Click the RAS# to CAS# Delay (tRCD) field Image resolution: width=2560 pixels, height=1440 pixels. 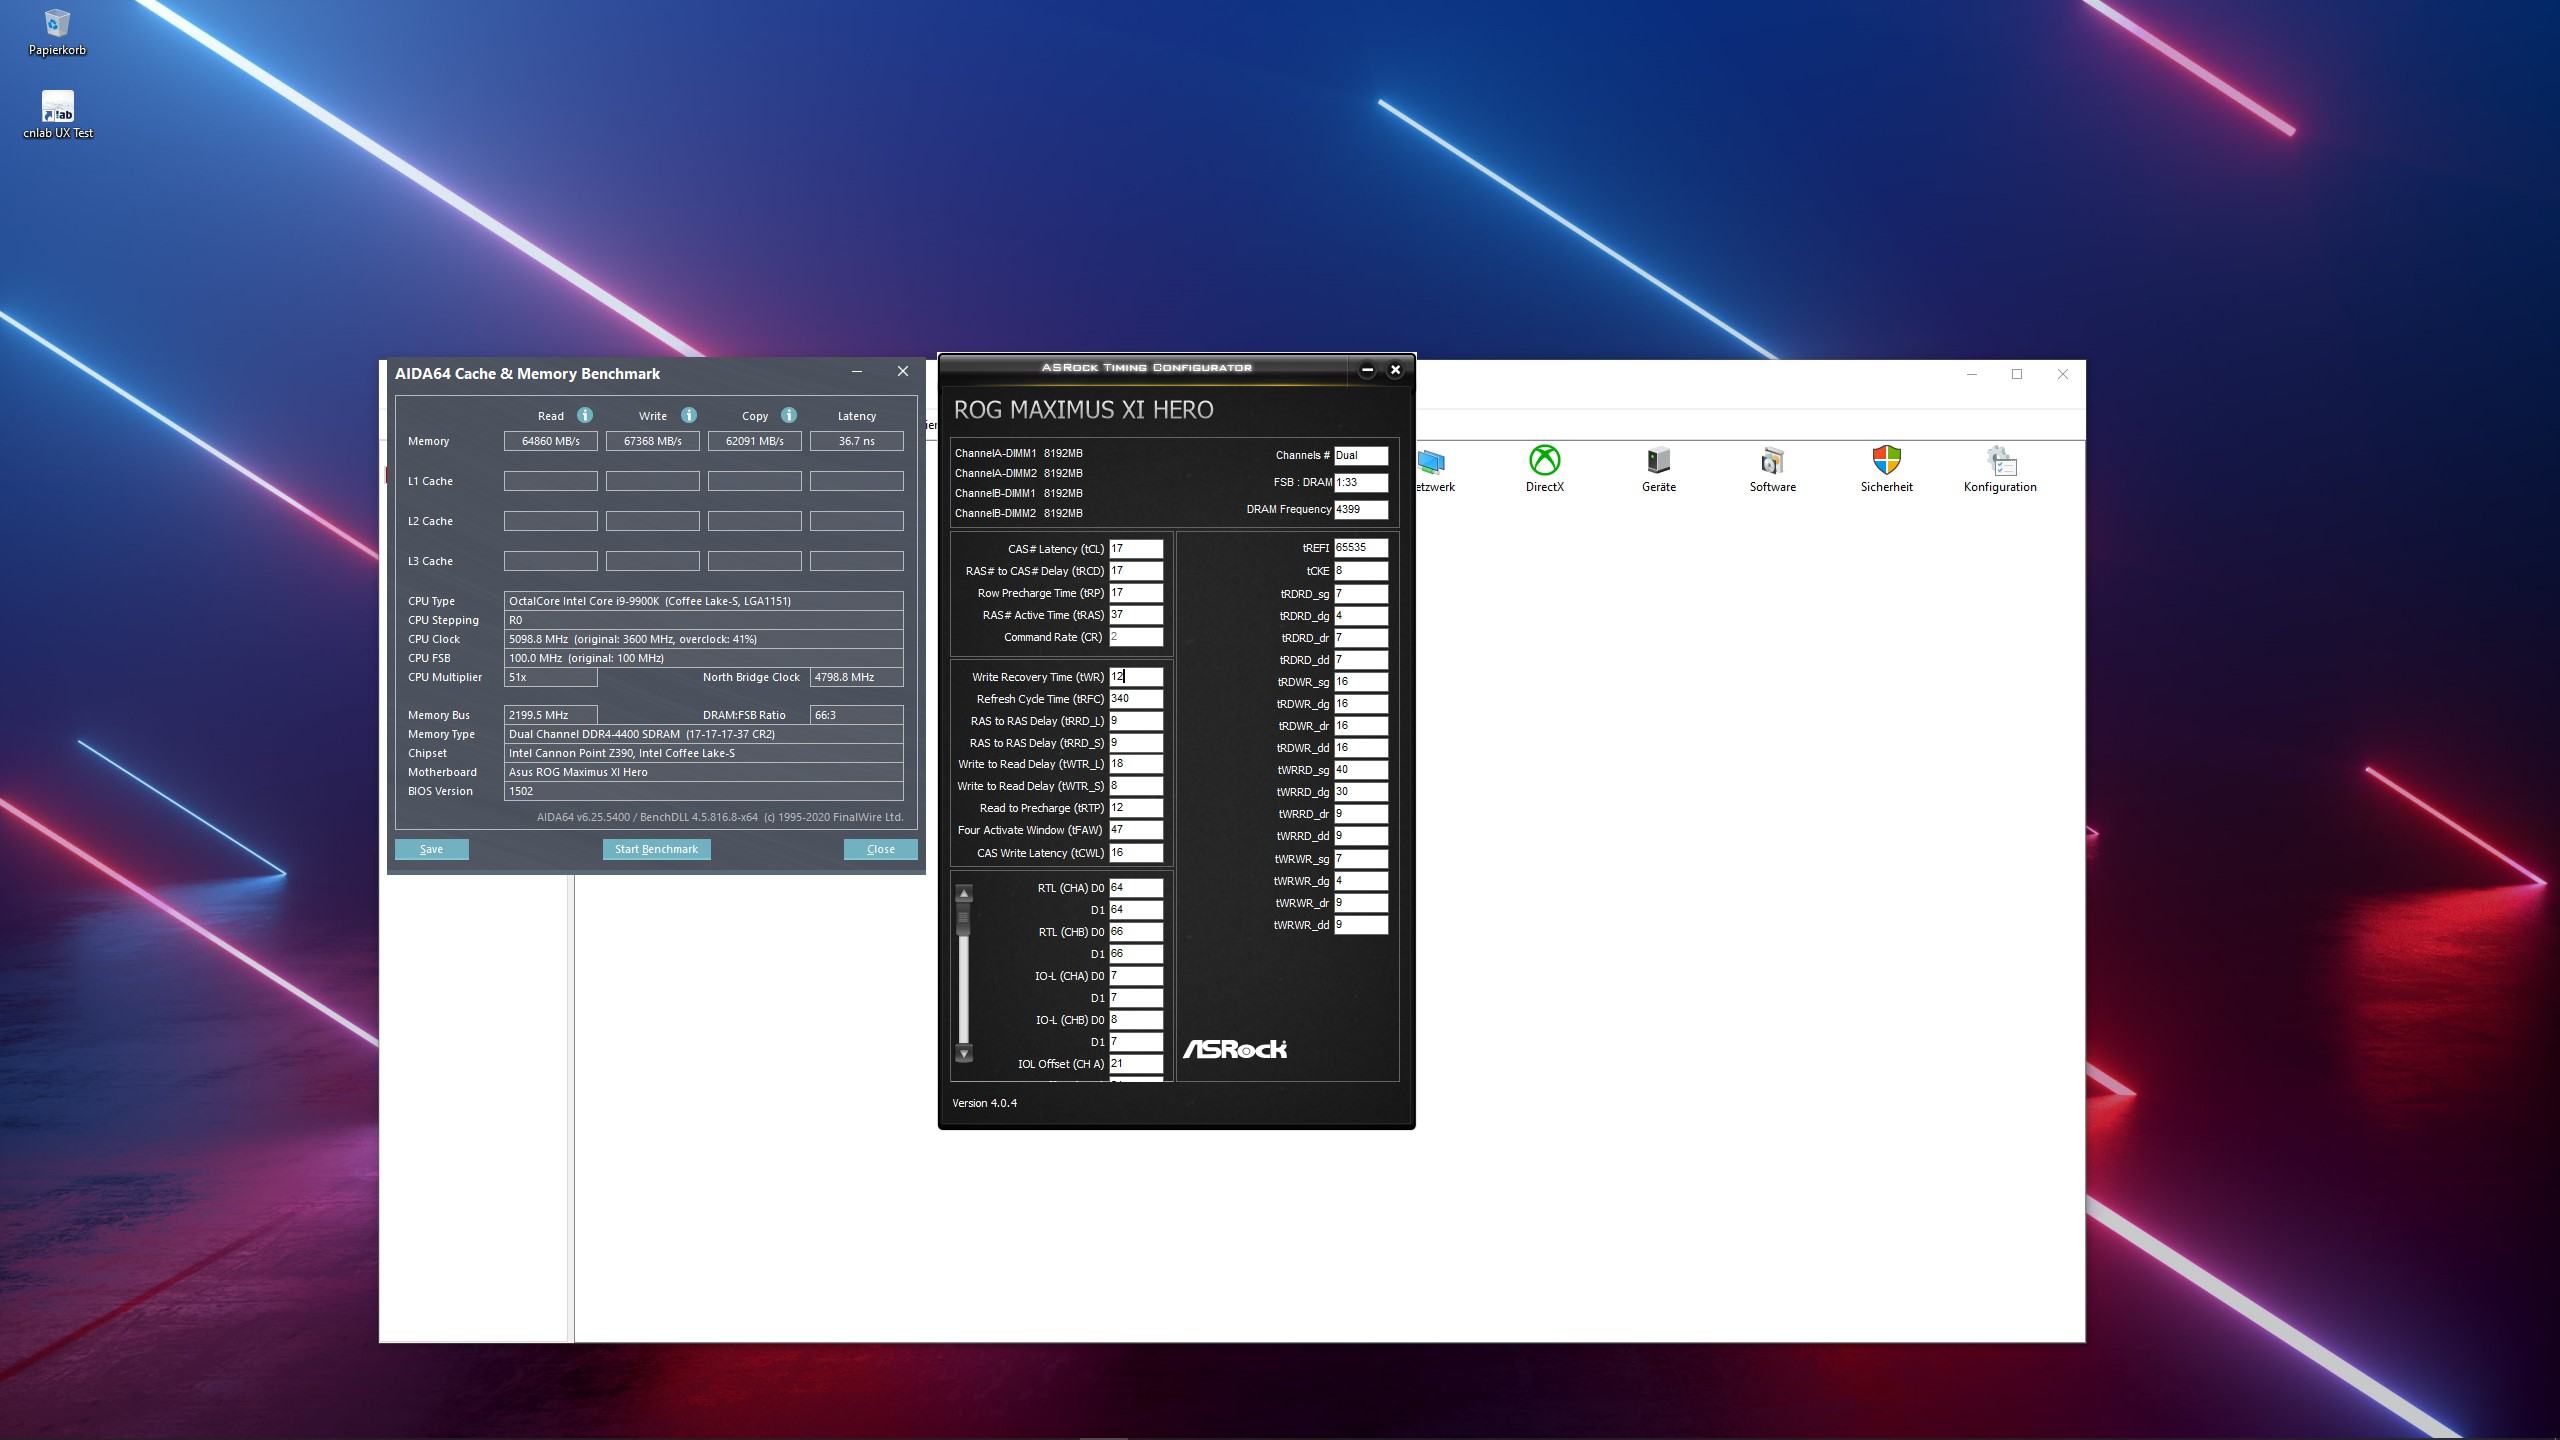tap(1136, 571)
